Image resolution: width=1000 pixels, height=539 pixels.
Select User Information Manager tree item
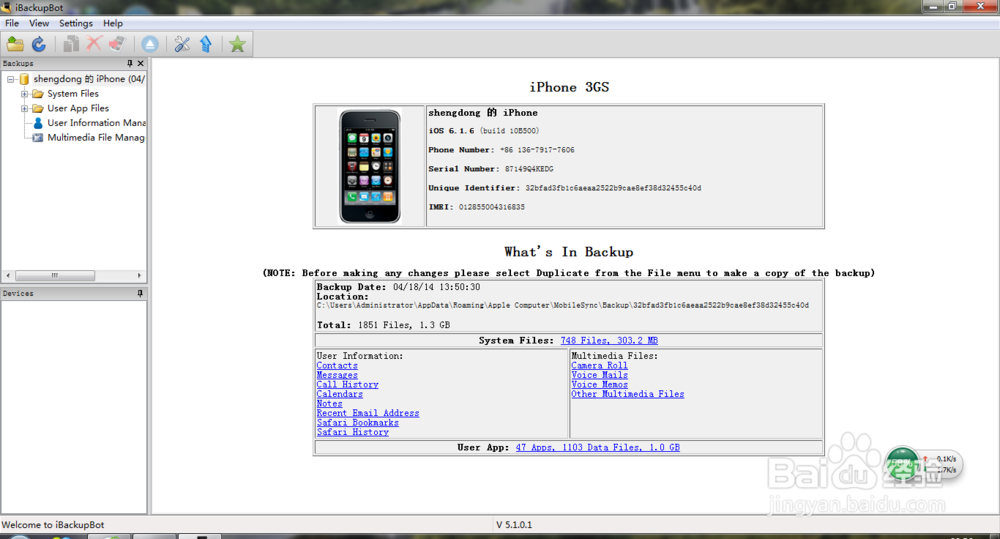(x=96, y=122)
